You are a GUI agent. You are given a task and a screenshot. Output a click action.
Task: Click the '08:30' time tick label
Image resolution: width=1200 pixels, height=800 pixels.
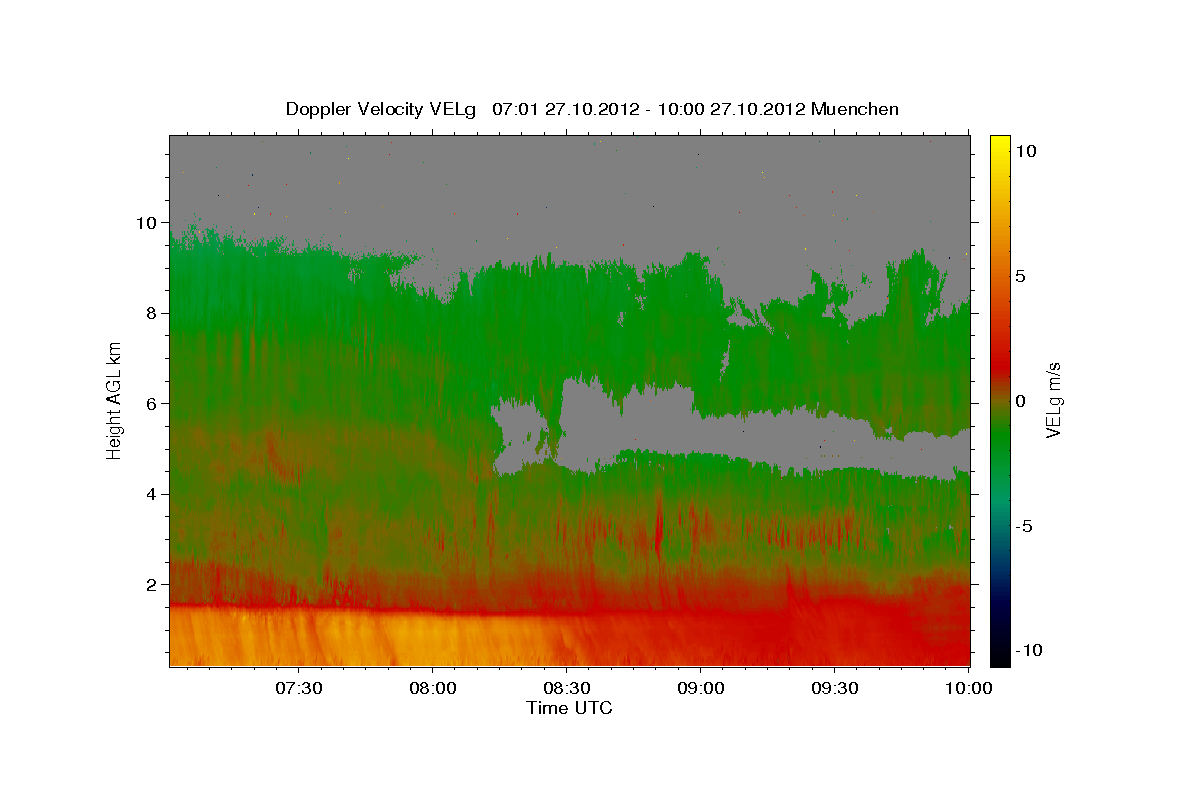[x=567, y=689]
